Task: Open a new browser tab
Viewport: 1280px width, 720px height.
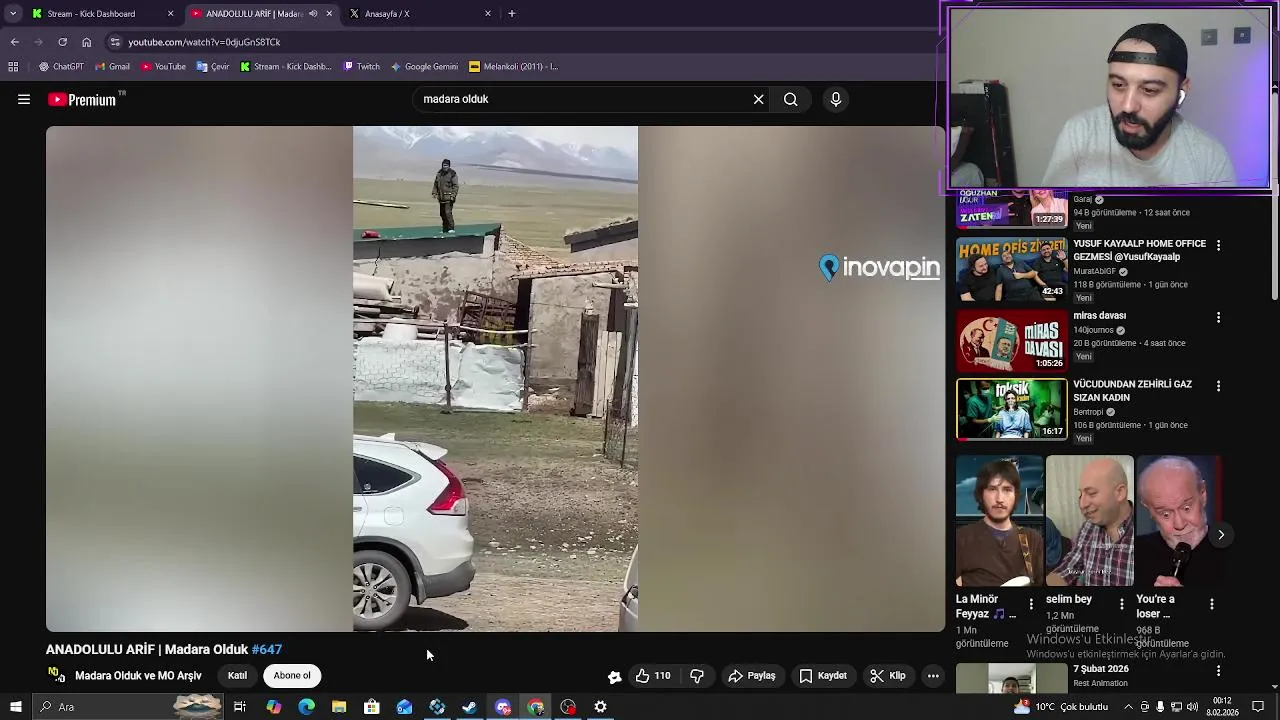Action: tap(511, 14)
